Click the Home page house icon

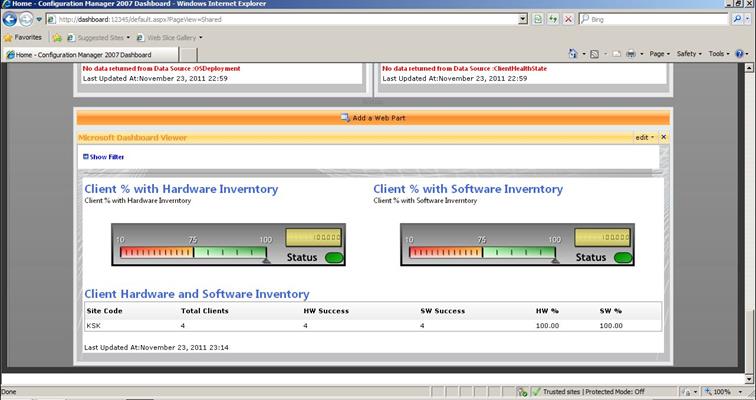(573, 54)
